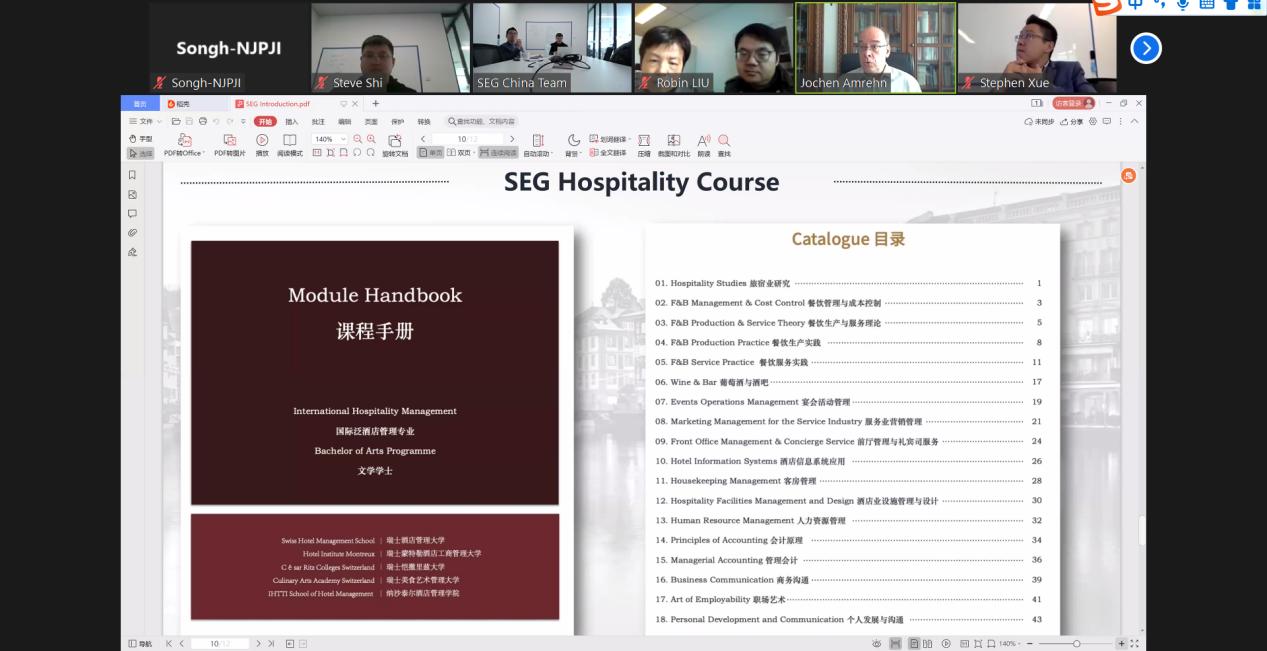Viewport: 1267px width, 651px height.
Task: Click the Compress tool (压缩)
Action: [x=644, y=146]
